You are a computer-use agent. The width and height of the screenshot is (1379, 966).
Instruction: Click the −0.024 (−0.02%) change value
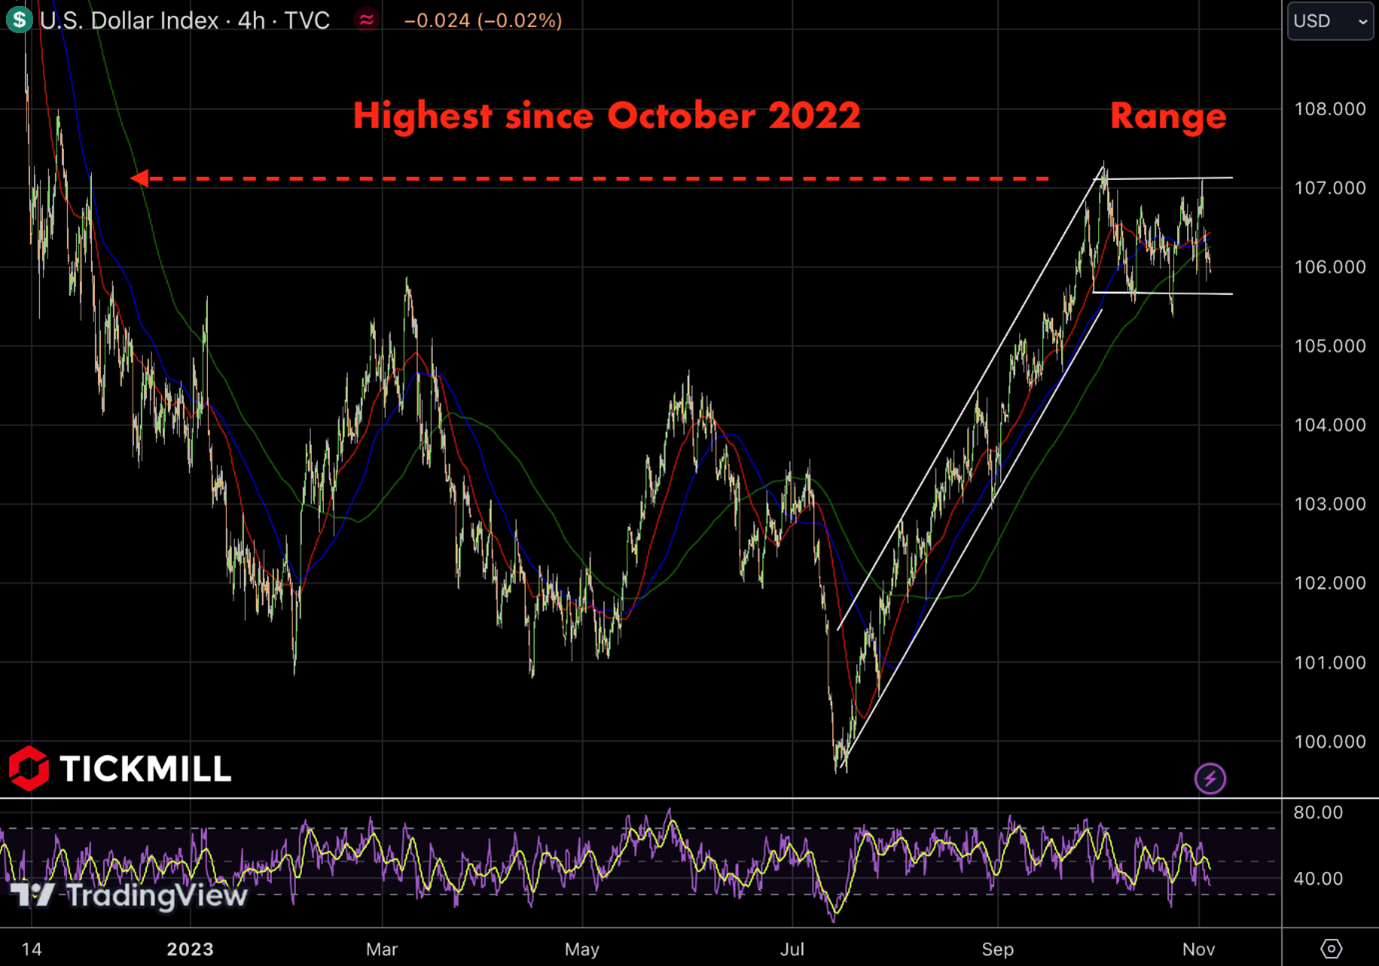[483, 20]
